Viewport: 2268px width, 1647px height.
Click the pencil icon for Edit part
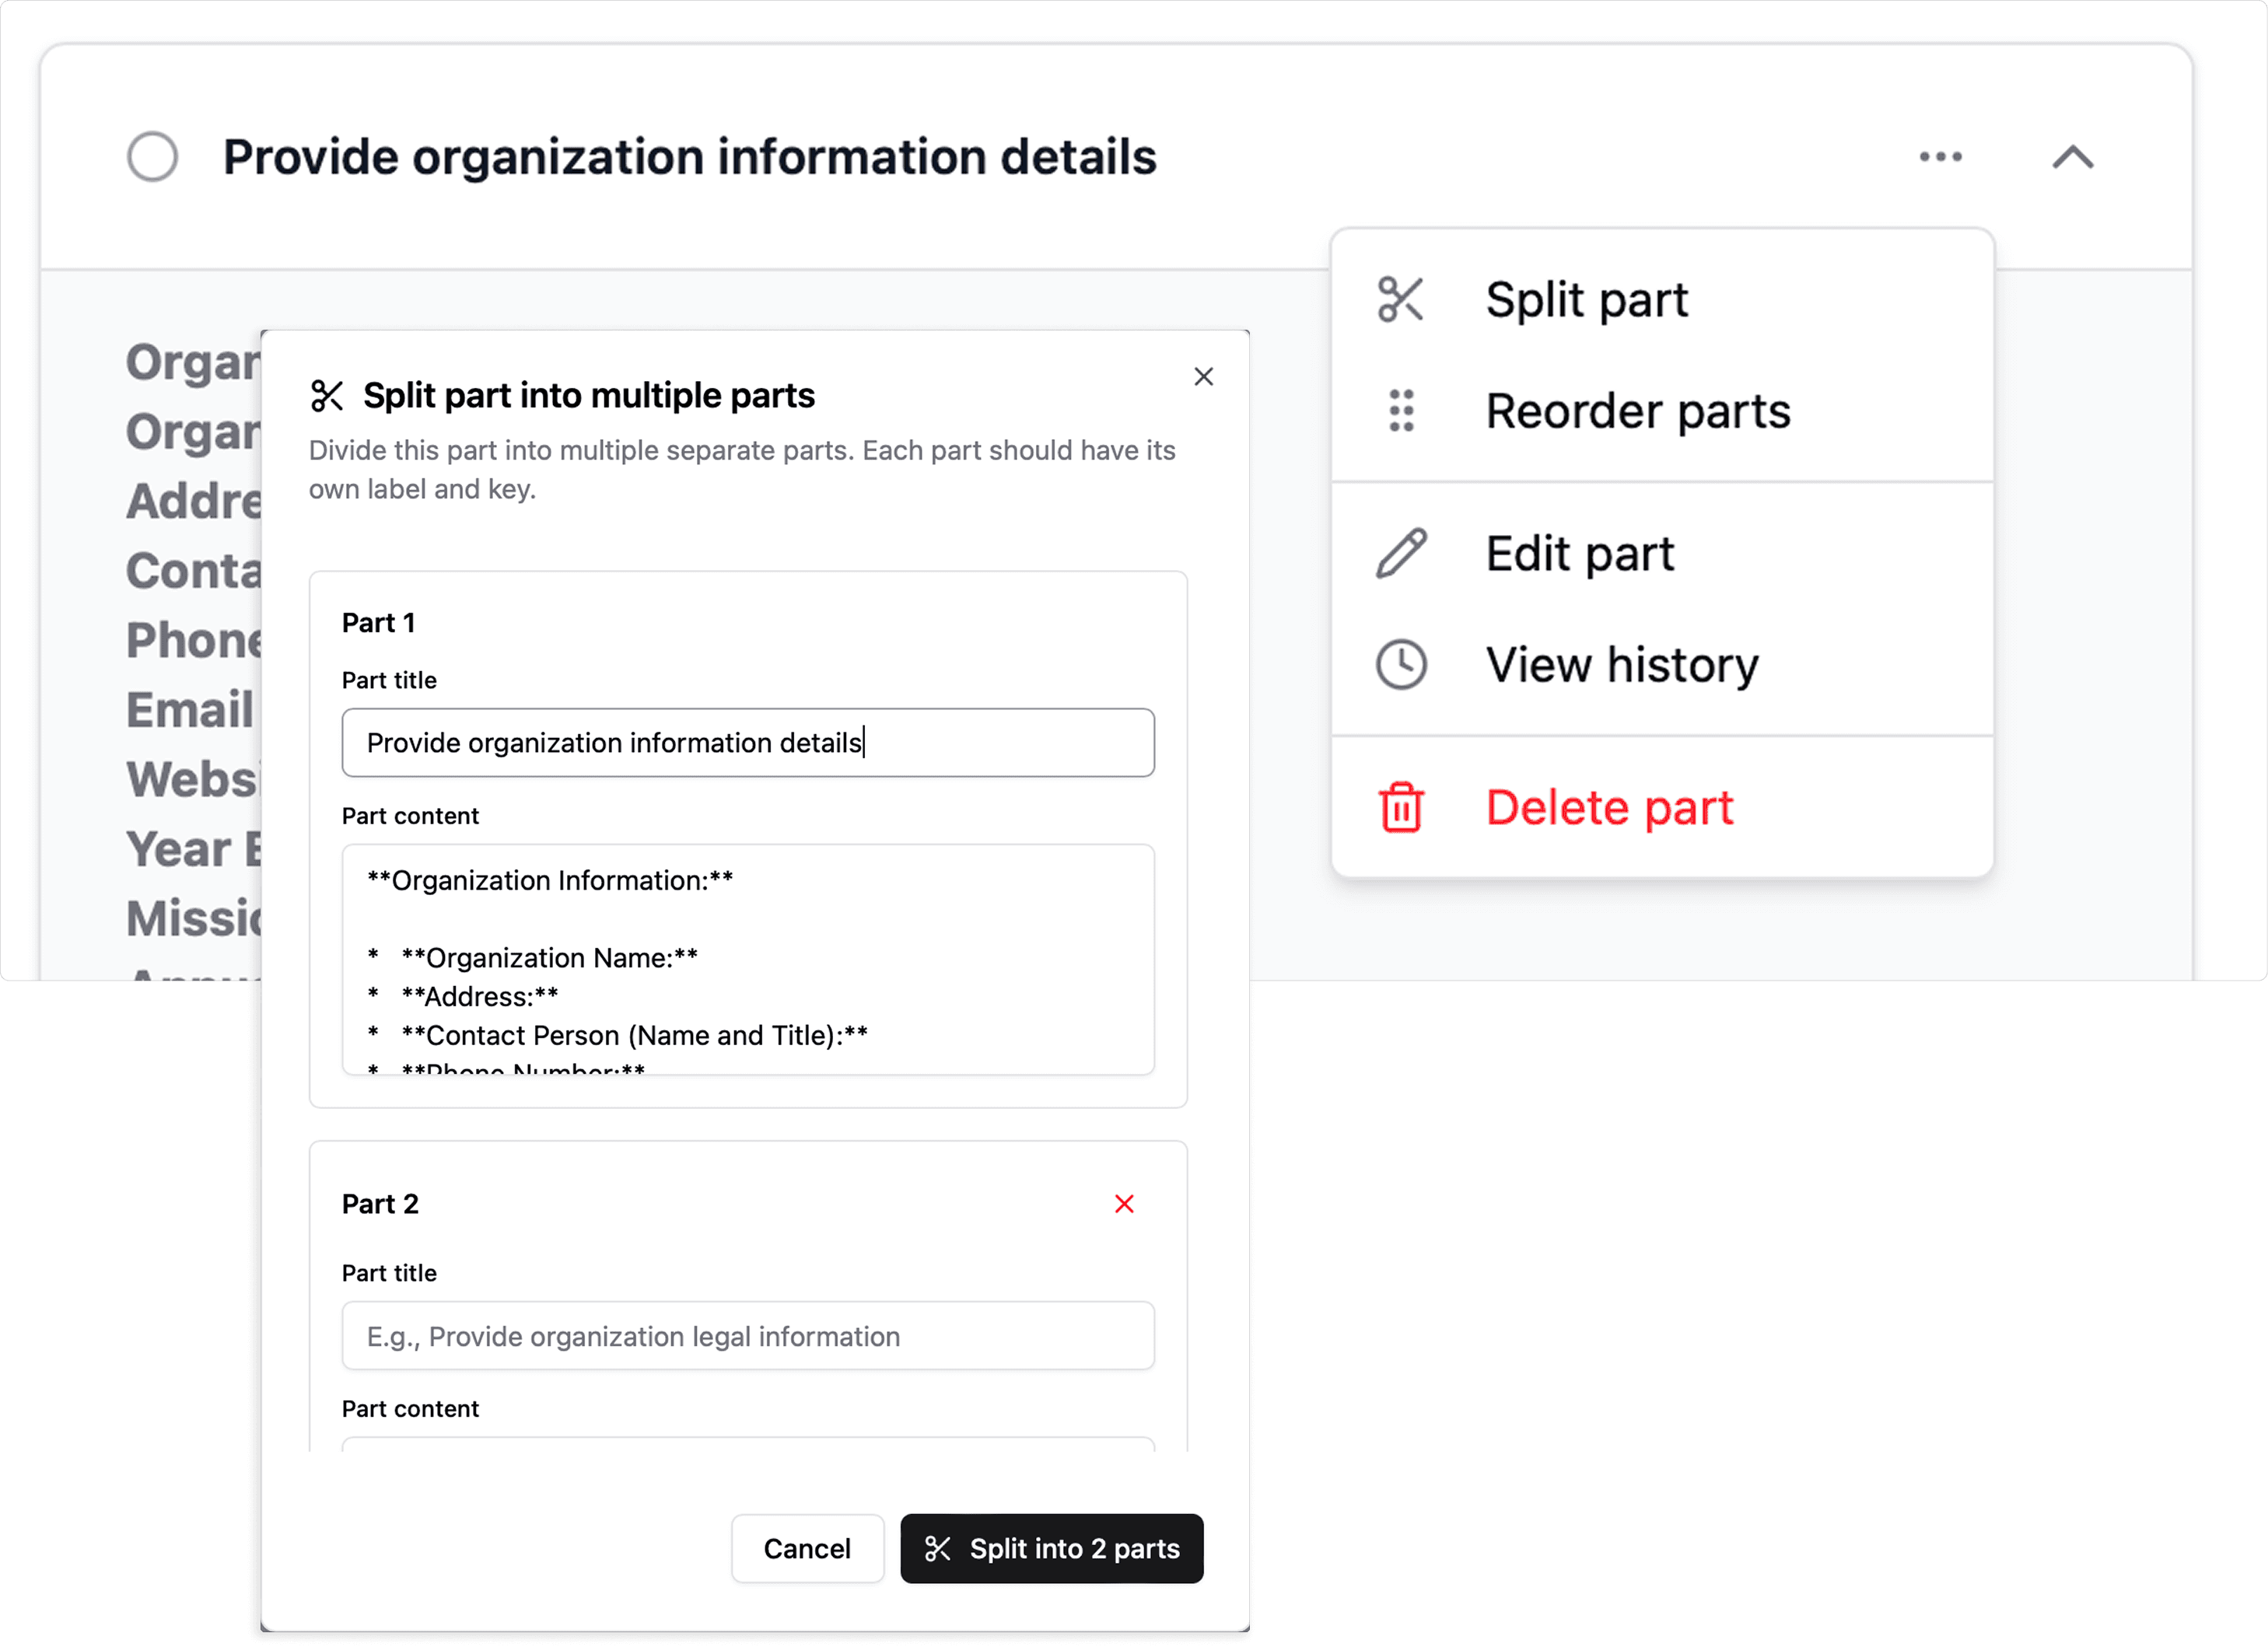point(1401,553)
